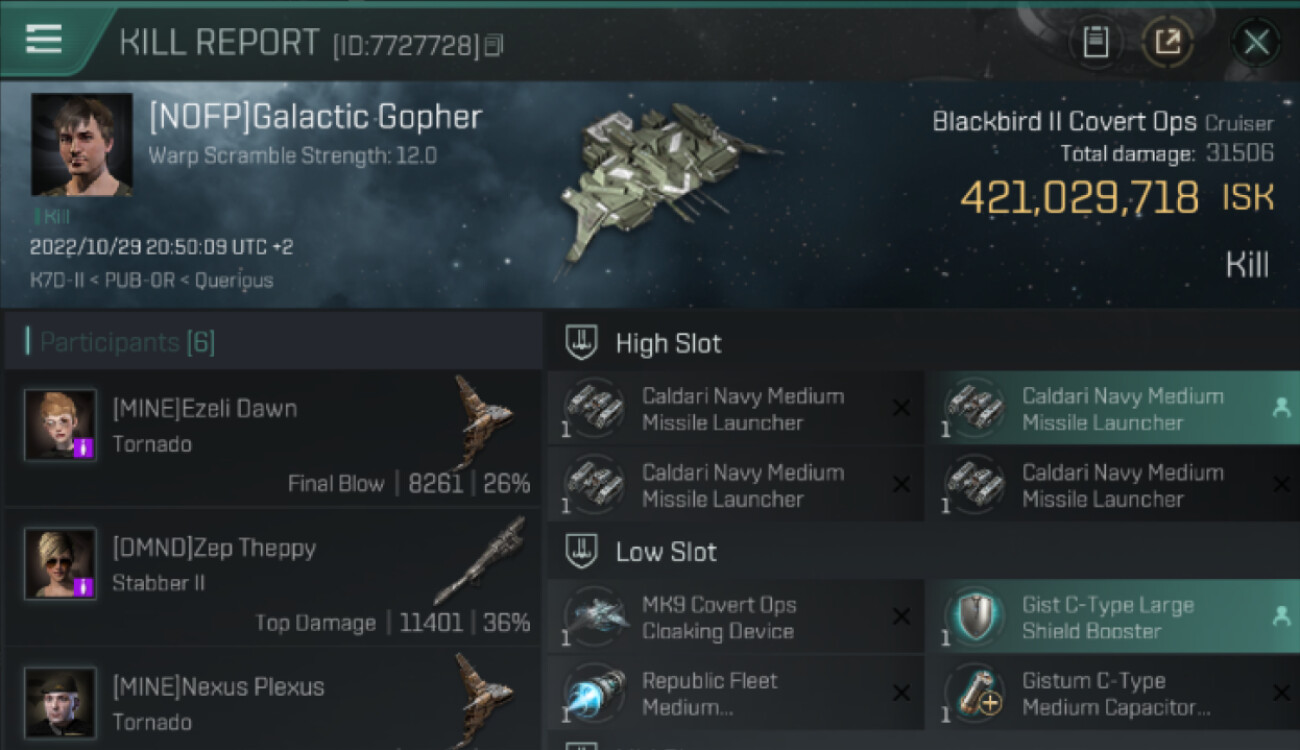The image size is (1300, 750).
Task: Select the MK9 Covert Ops Cloaking Device icon
Action: click(x=596, y=617)
